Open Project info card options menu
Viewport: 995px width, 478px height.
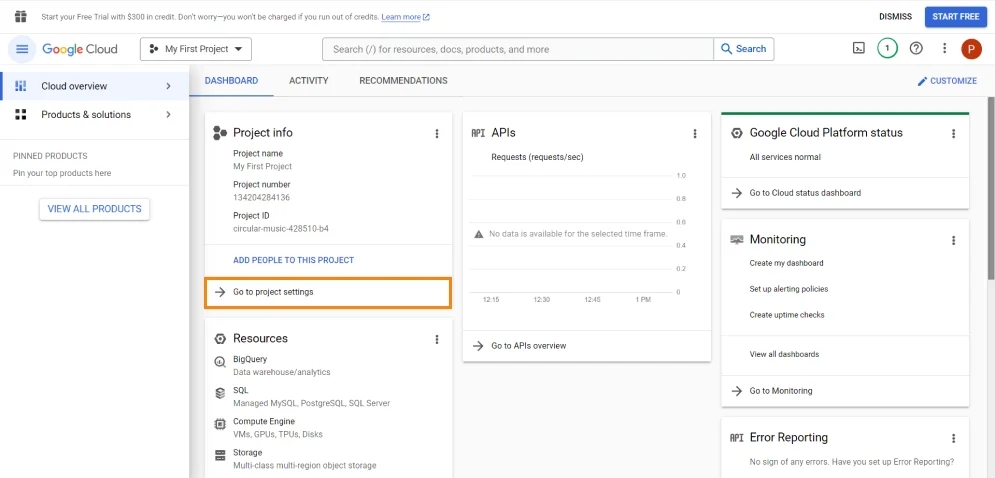(437, 133)
